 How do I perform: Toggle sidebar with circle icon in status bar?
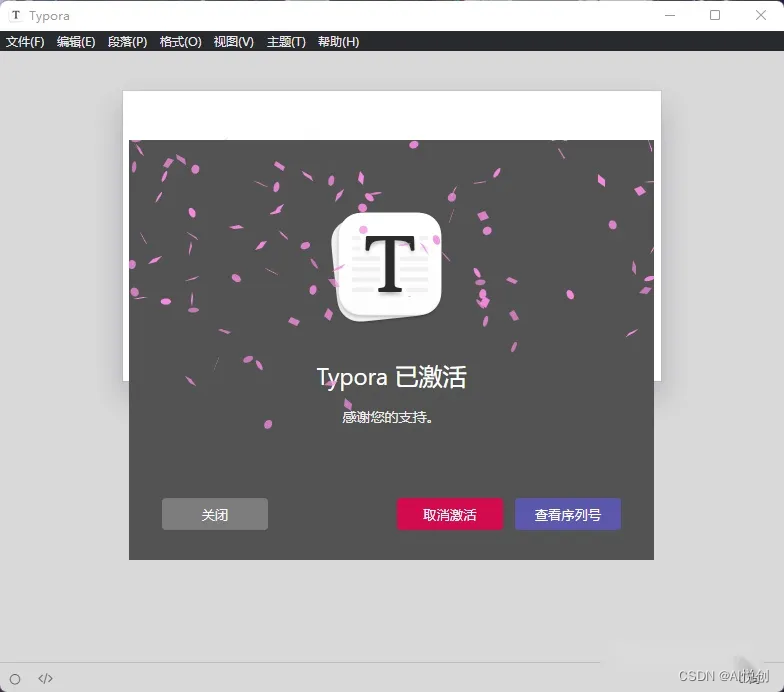coord(15,678)
